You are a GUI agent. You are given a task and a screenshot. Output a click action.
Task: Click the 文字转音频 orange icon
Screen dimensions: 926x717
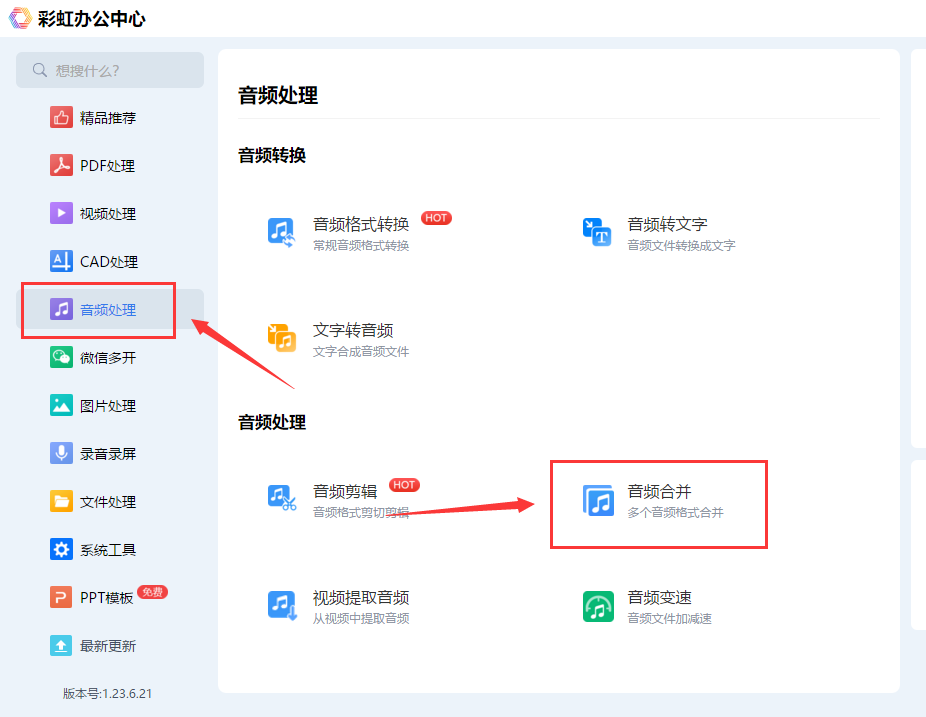(x=282, y=338)
